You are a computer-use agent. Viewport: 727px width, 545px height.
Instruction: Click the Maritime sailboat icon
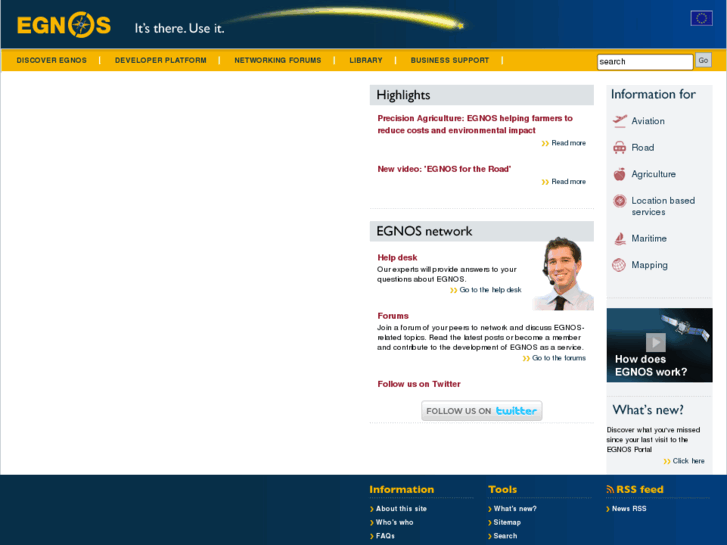coord(619,238)
